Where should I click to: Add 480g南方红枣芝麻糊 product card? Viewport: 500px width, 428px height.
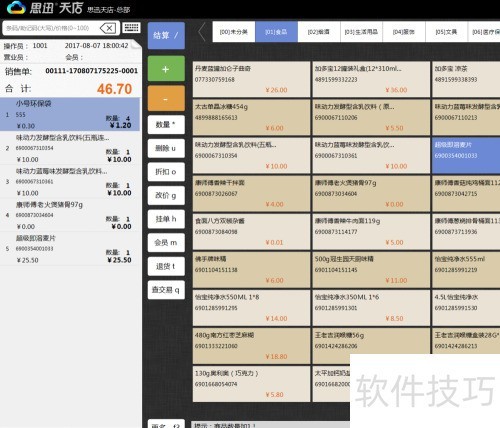pyautogui.click(x=251, y=346)
